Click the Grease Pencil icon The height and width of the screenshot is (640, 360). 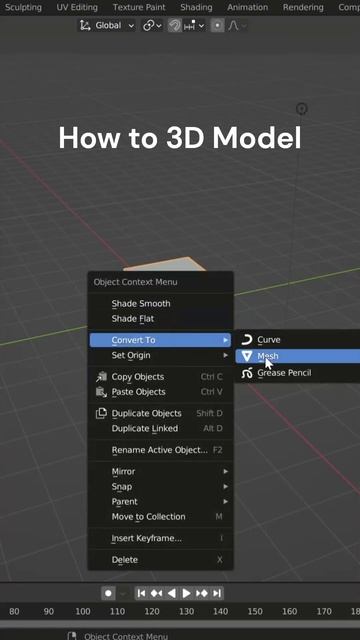point(247,373)
